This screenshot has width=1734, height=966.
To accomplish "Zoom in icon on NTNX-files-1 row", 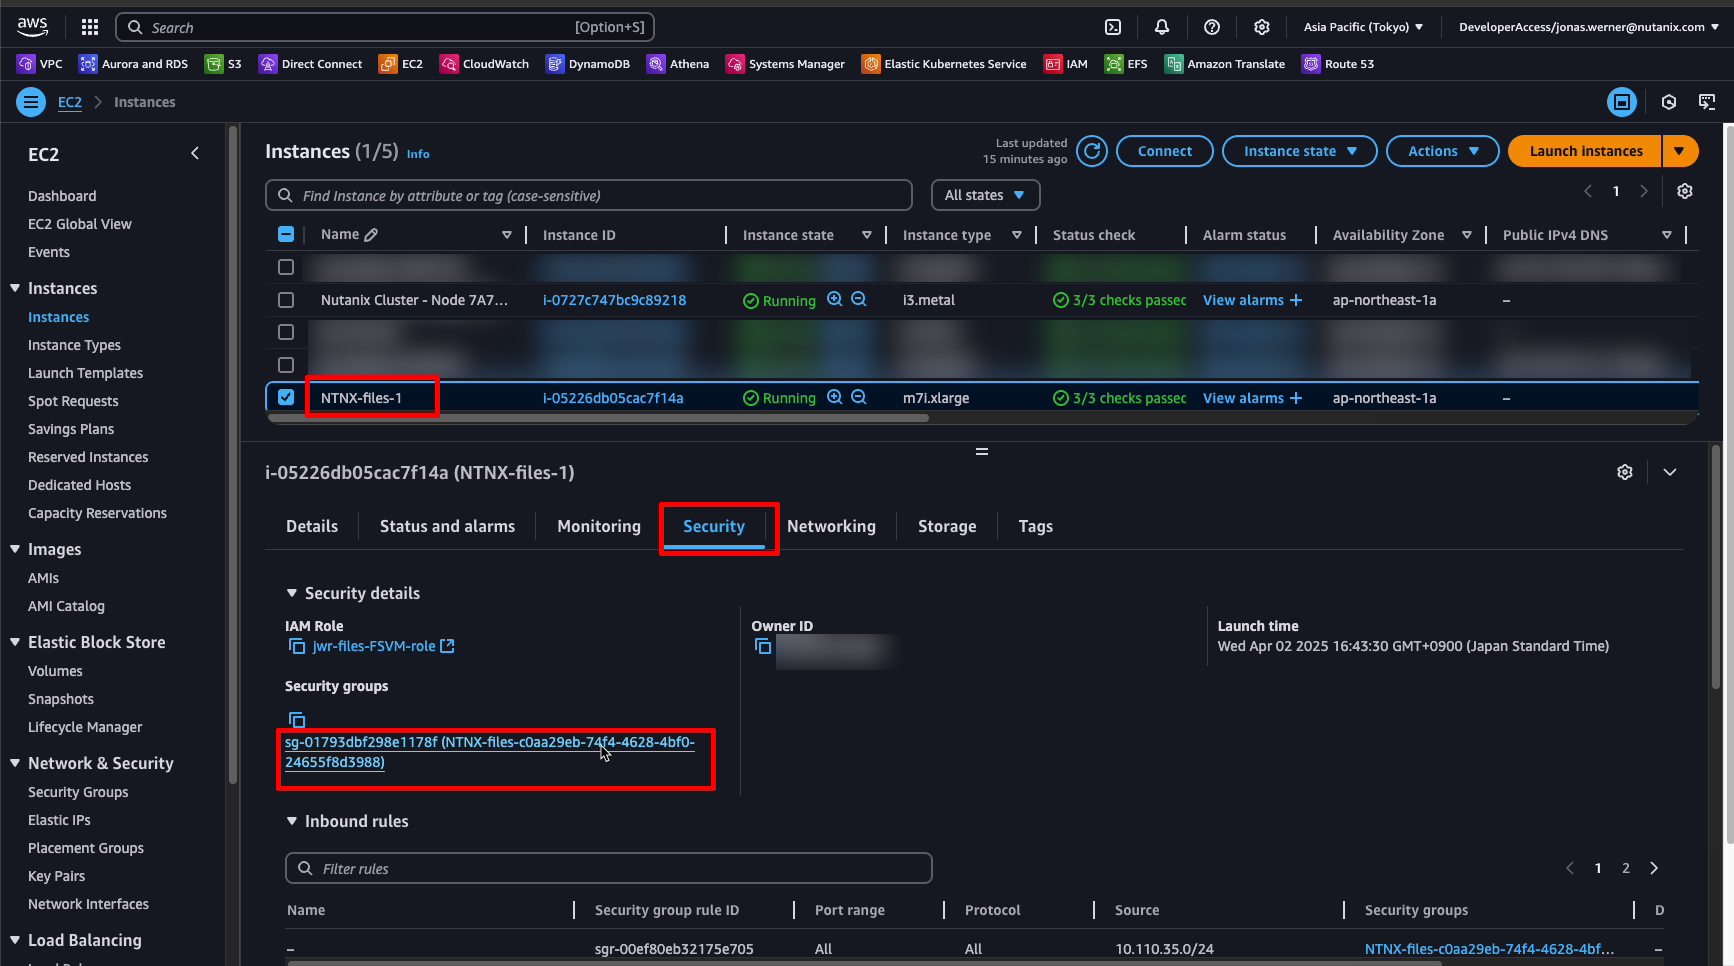I will [834, 397].
